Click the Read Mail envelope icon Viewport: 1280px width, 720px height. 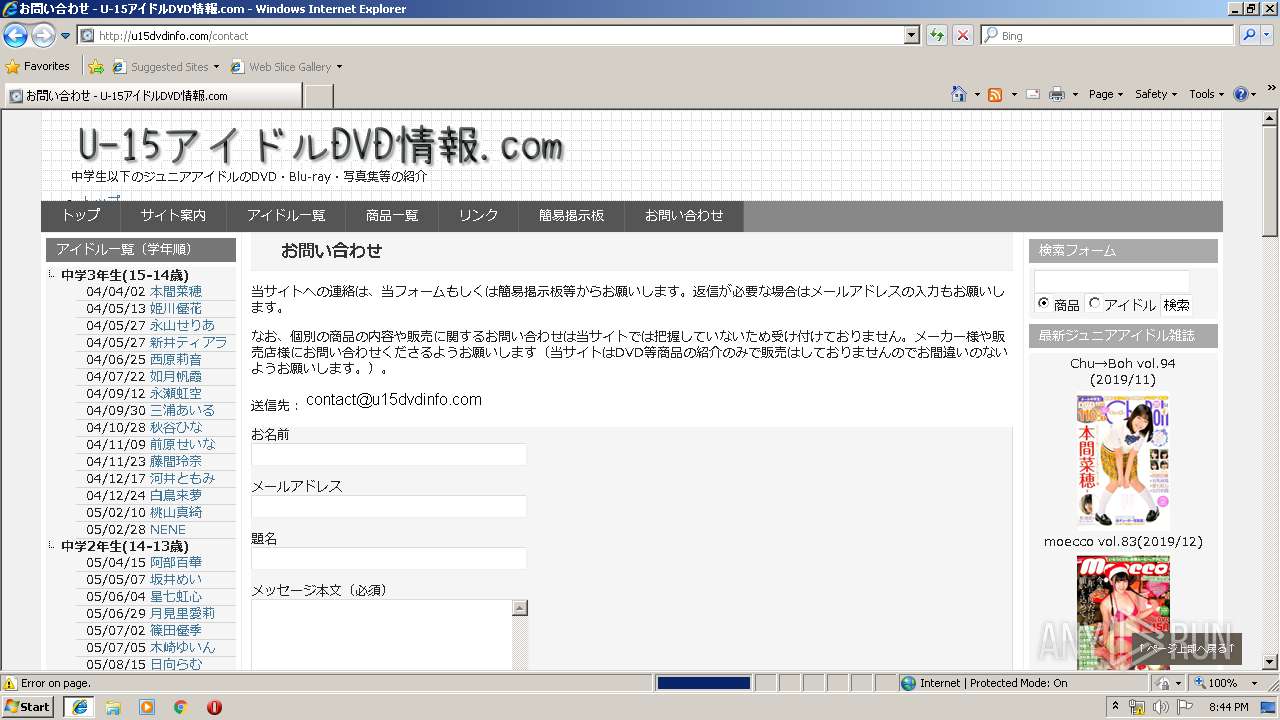click(x=1031, y=94)
